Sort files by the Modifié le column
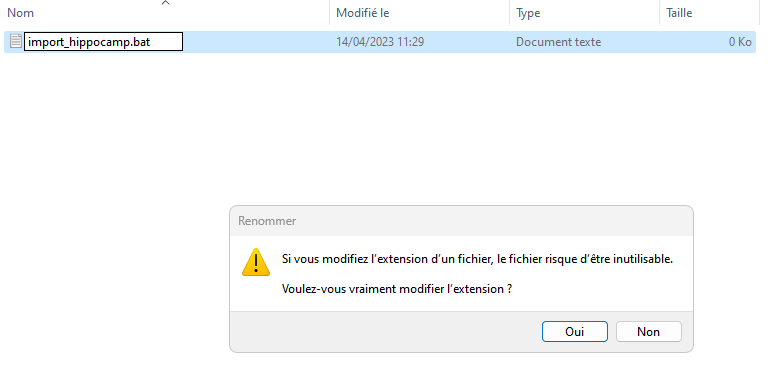The image size is (777, 366). pos(363,13)
